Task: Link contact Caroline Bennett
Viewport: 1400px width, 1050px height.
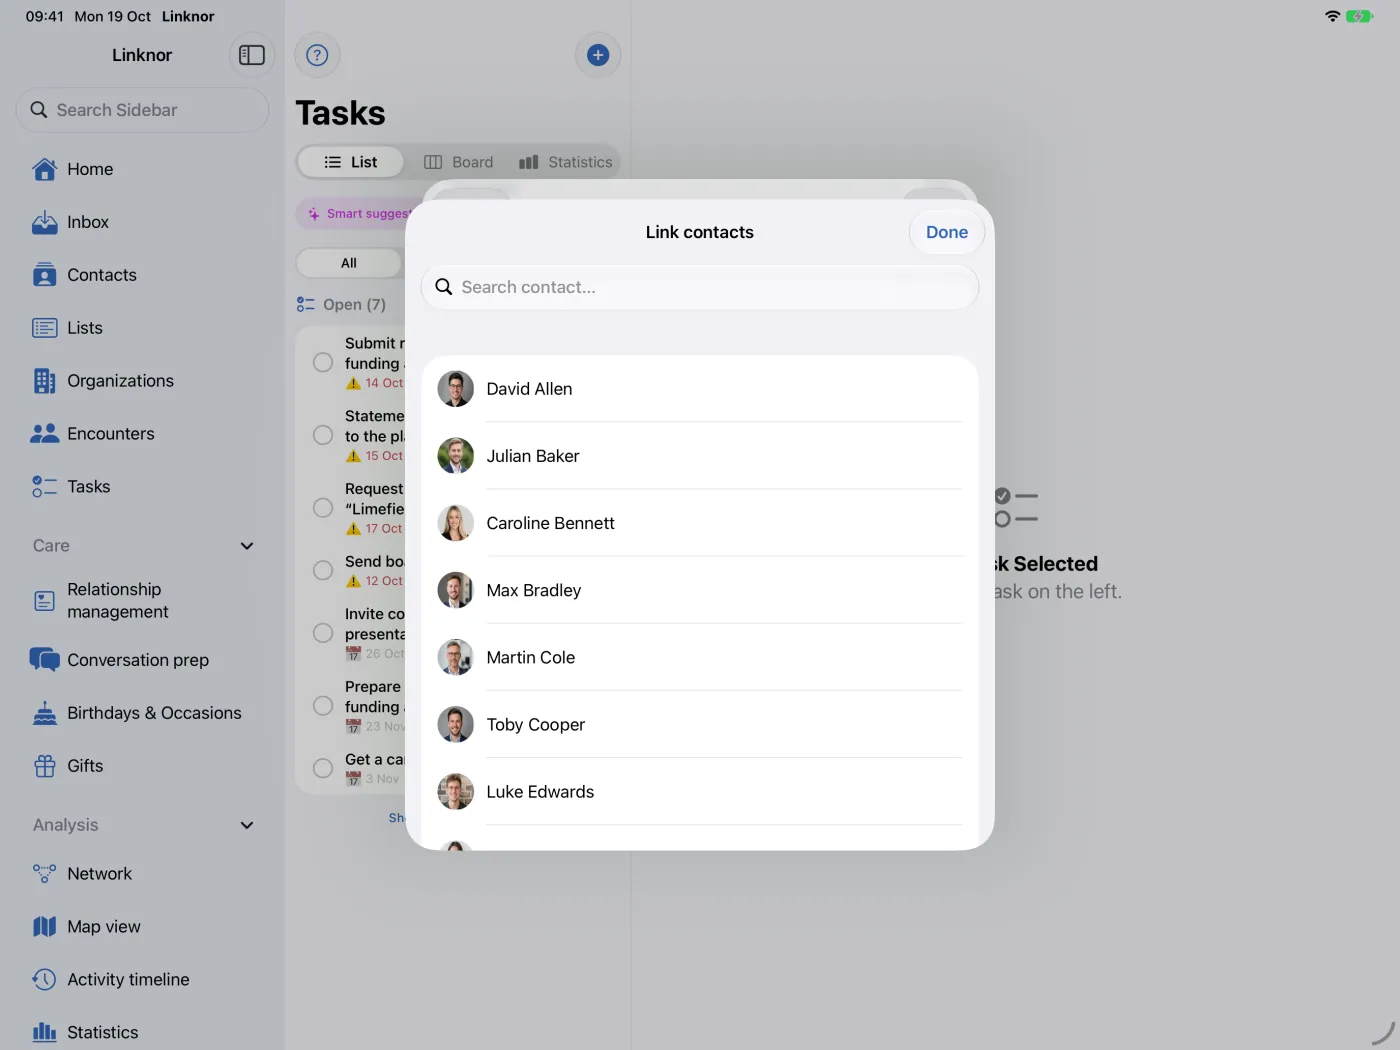Action: pyautogui.click(x=700, y=523)
